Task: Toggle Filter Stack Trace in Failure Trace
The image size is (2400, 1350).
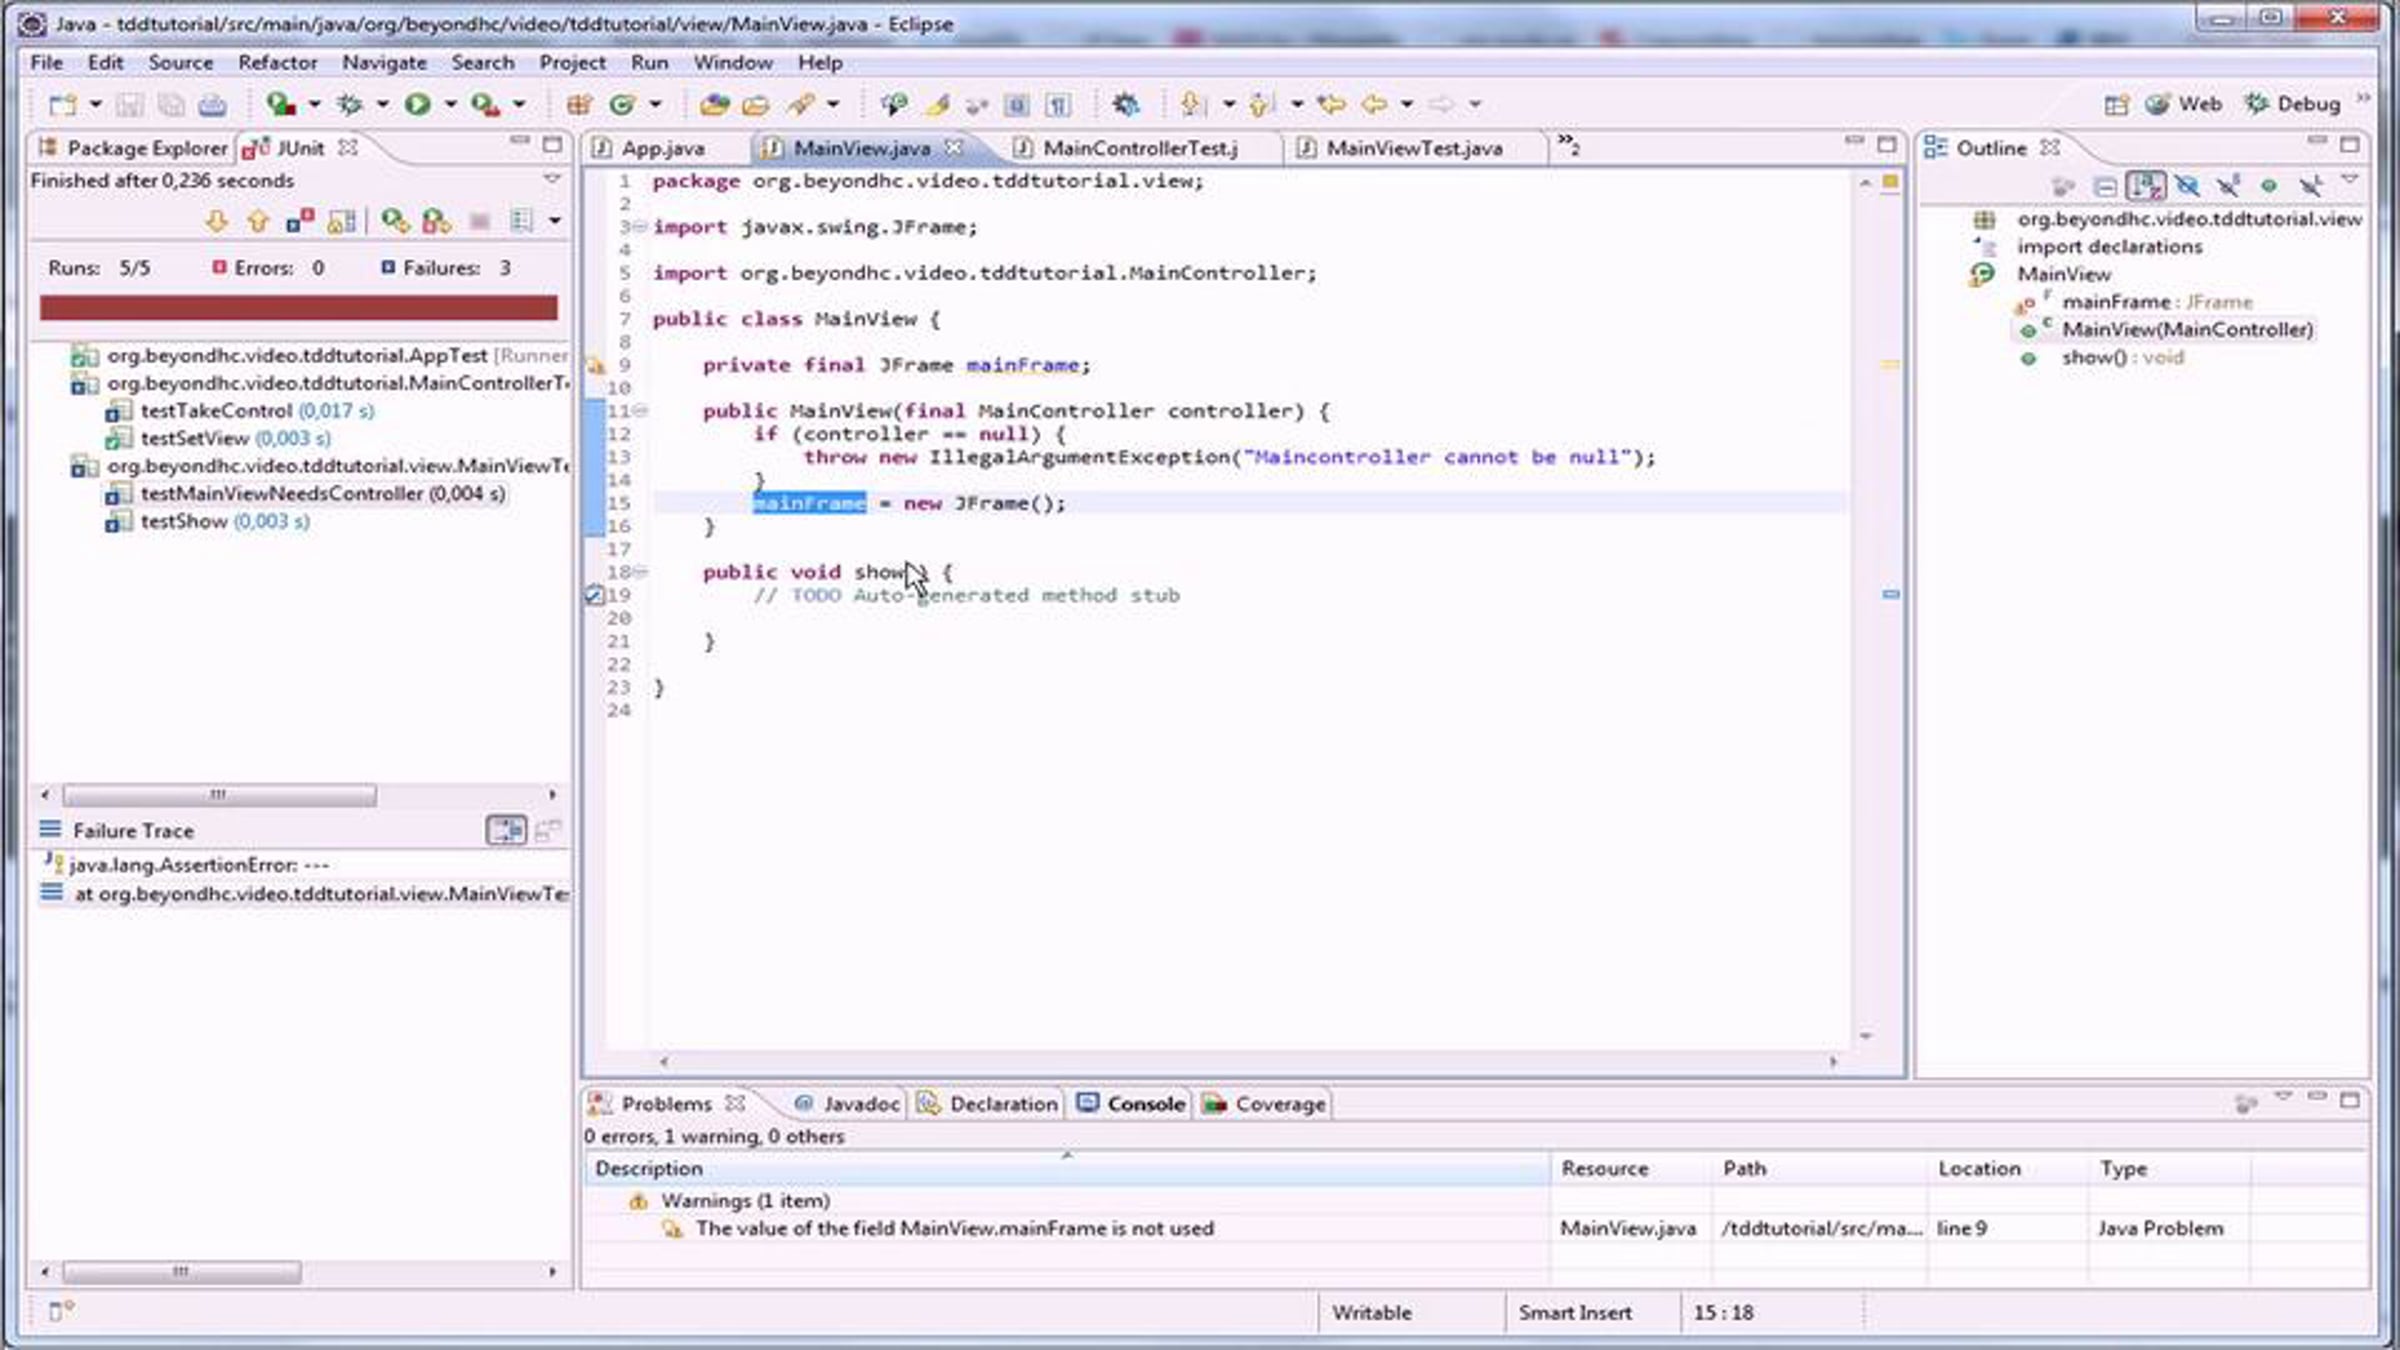Action: [506, 830]
